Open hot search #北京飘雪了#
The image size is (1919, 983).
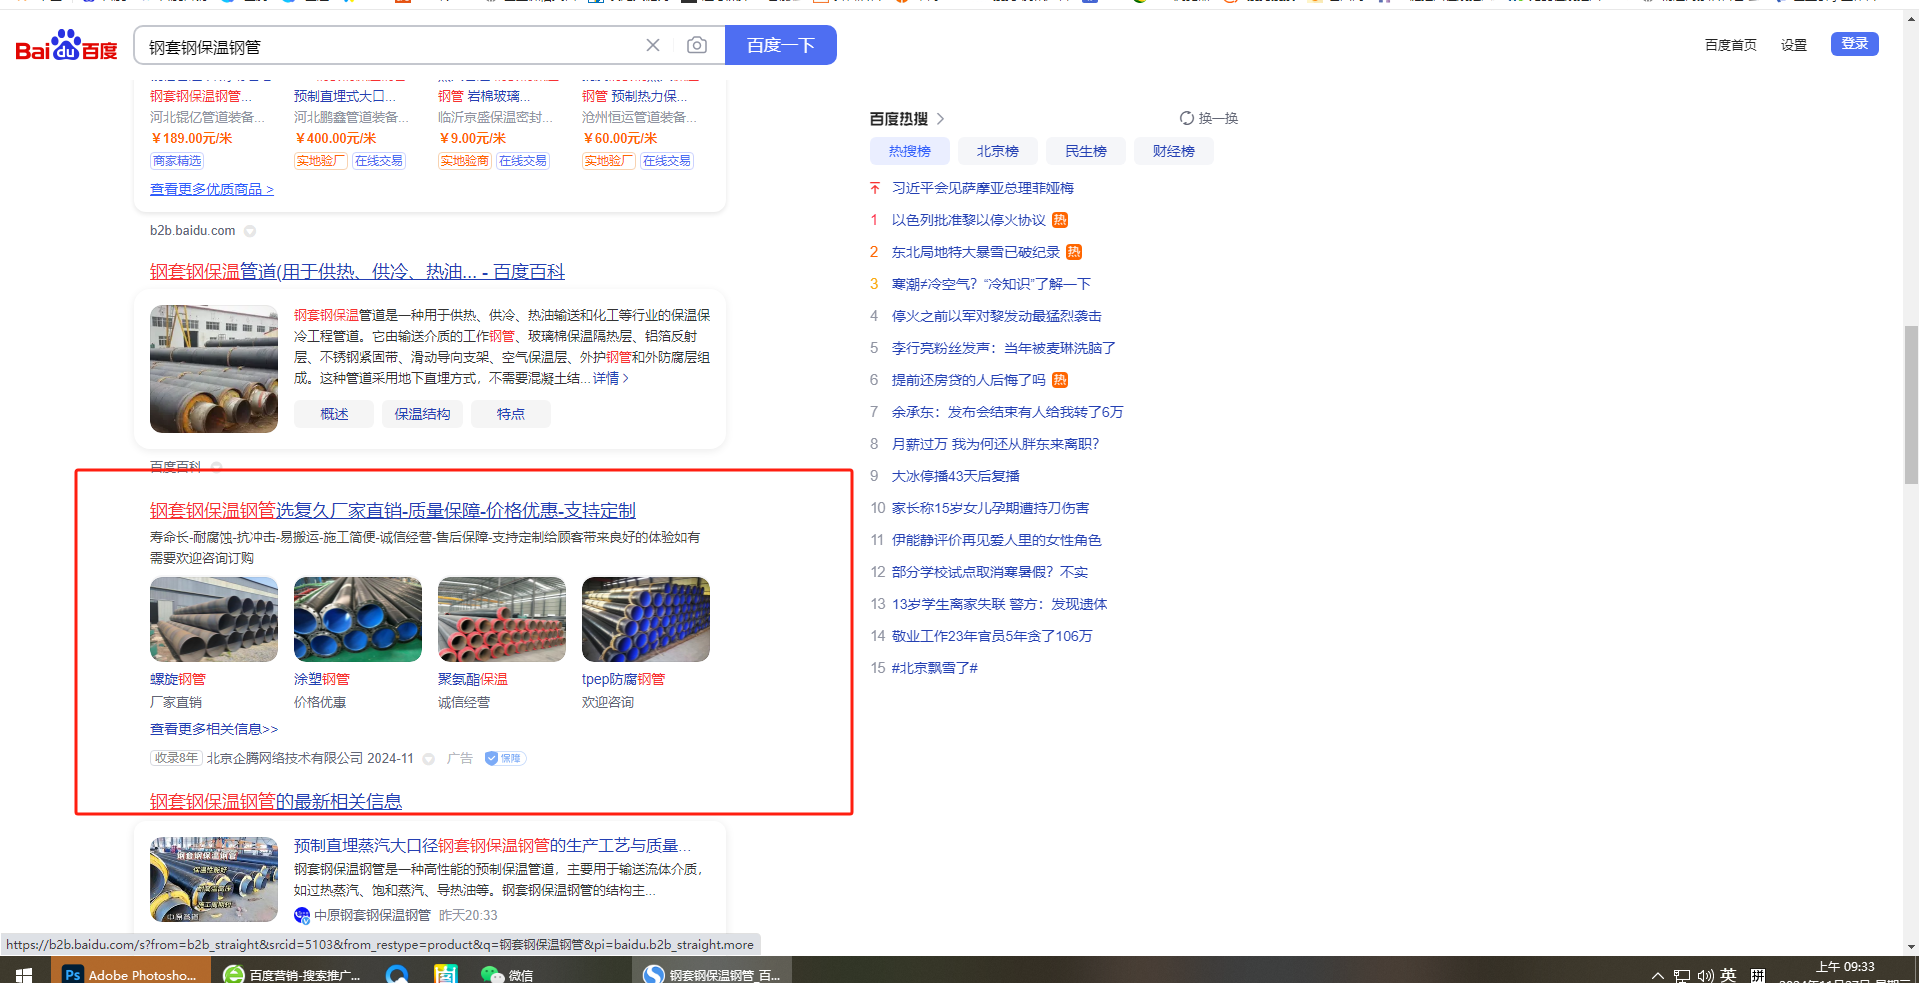[x=935, y=668]
